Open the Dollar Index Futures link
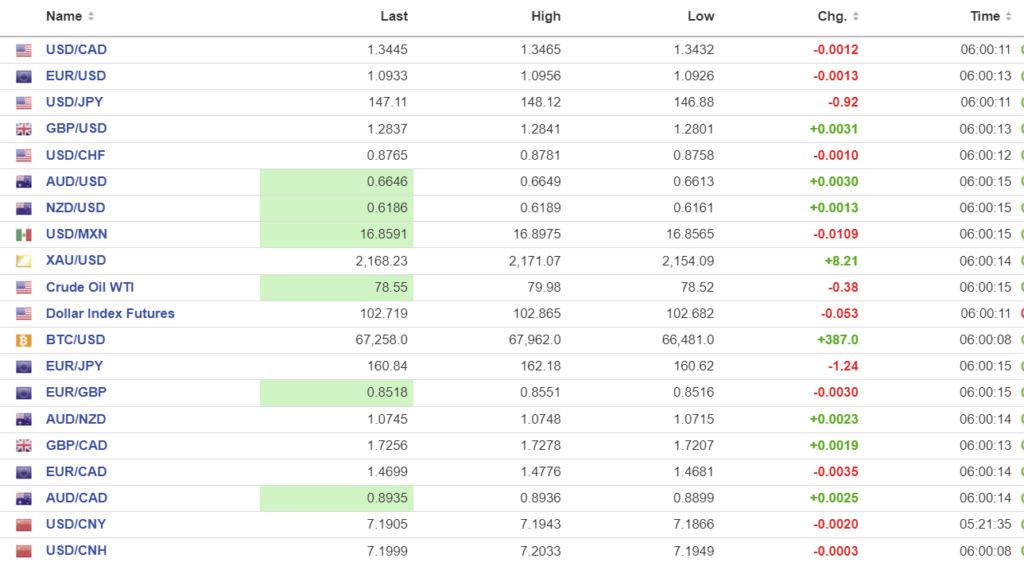1024x562 pixels. tap(110, 313)
